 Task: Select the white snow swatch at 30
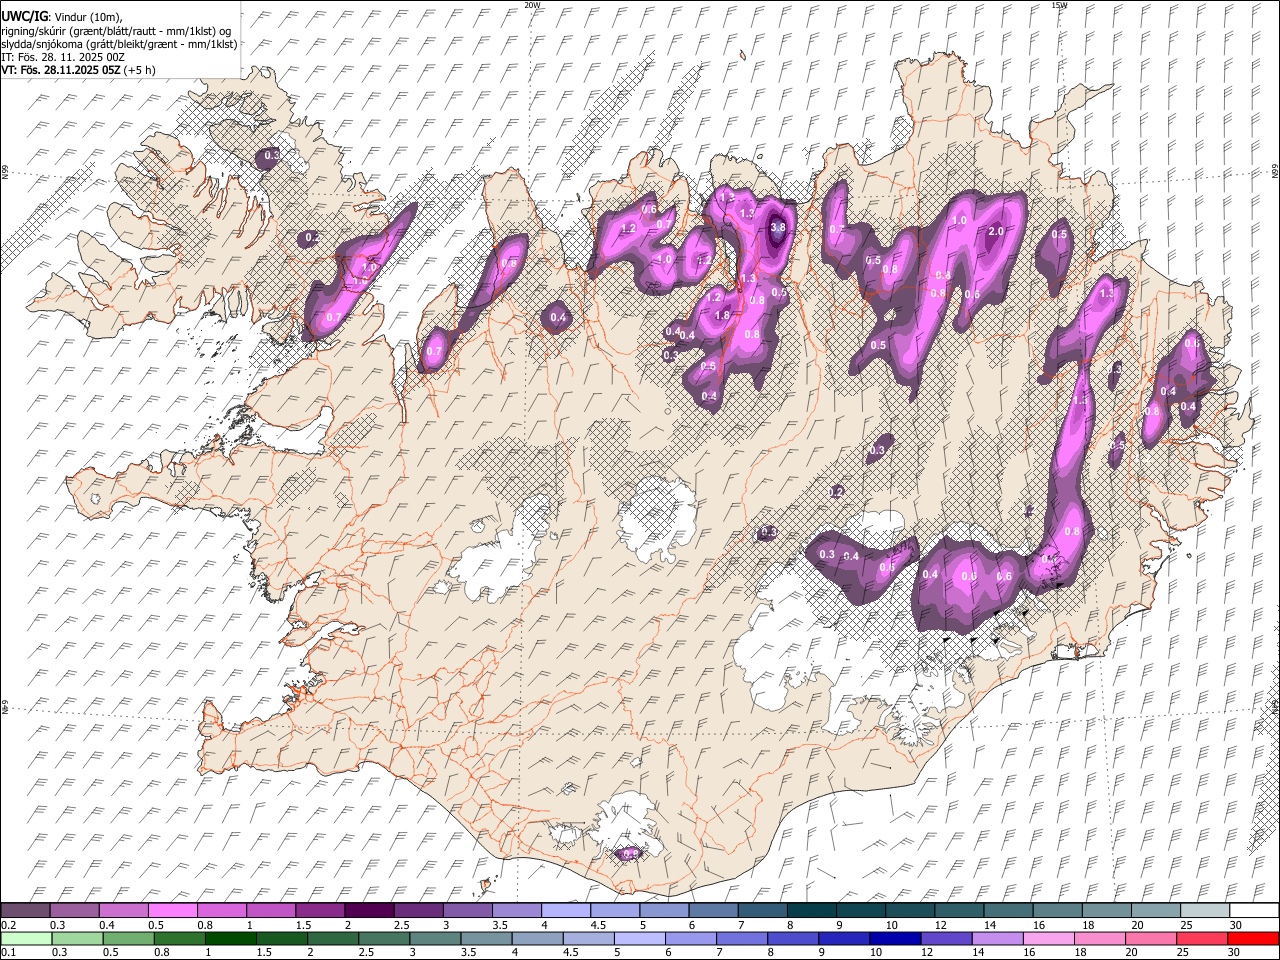pos(1253,911)
